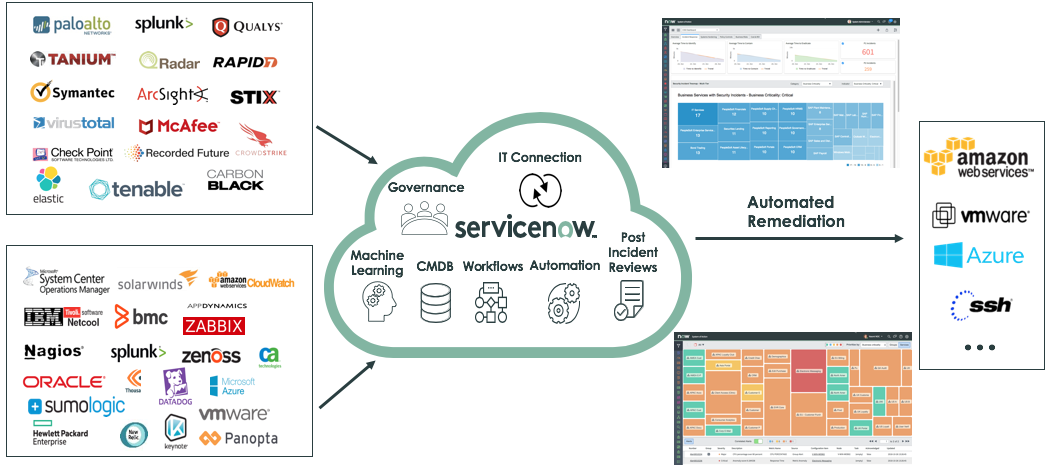
Task: Select the Tenable logo
Action: click(x=137, y=189)
